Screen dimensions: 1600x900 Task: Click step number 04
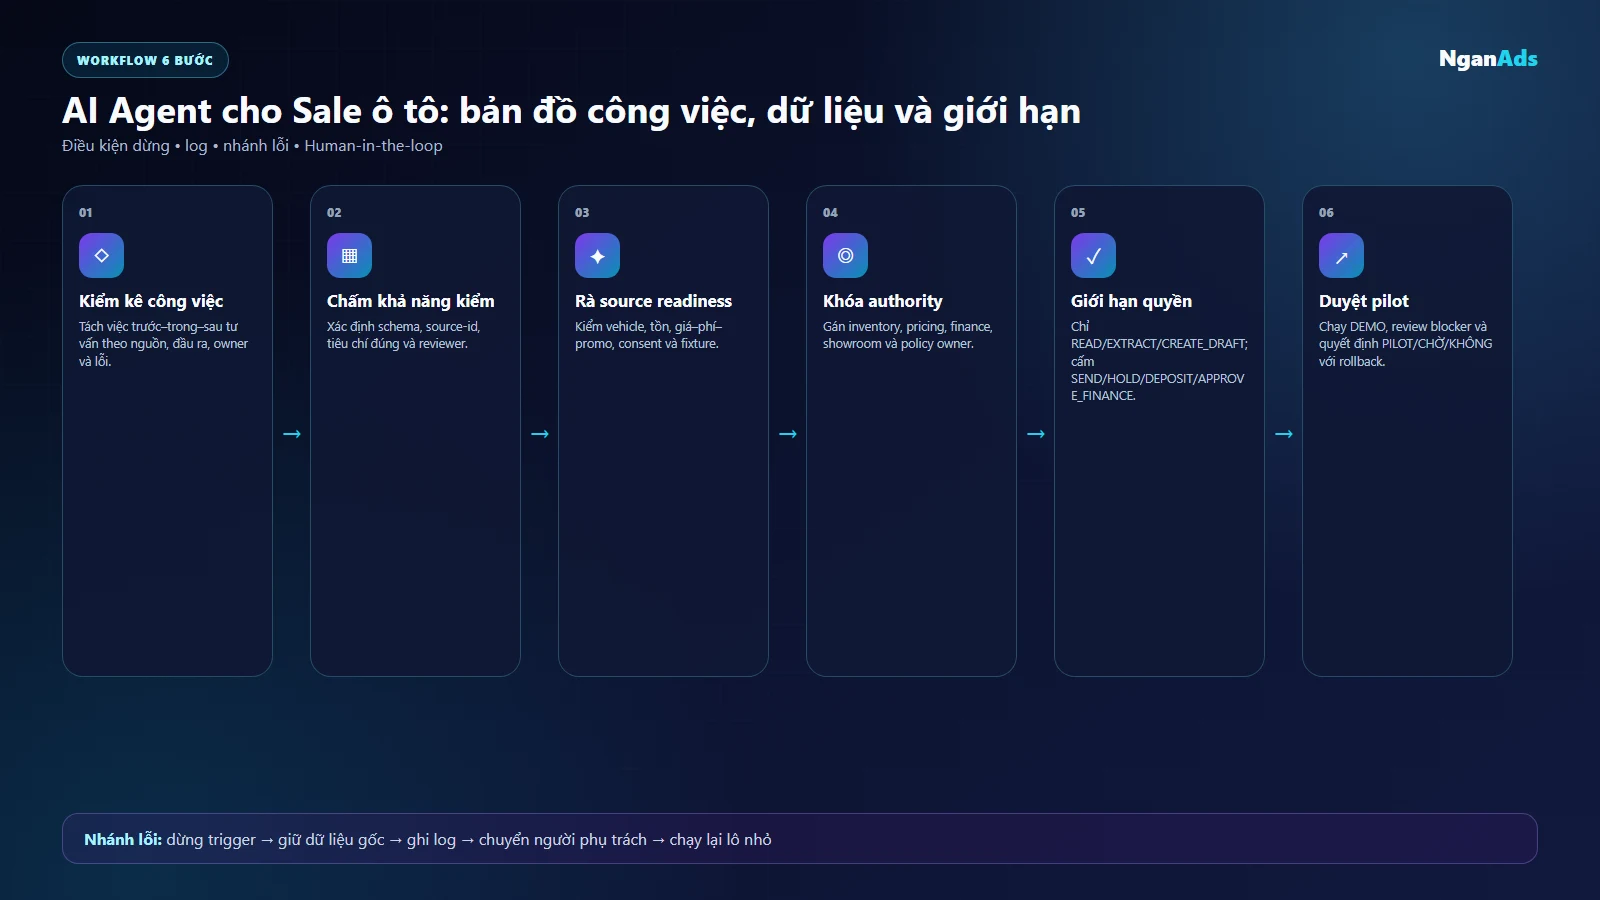coord(830,213)
